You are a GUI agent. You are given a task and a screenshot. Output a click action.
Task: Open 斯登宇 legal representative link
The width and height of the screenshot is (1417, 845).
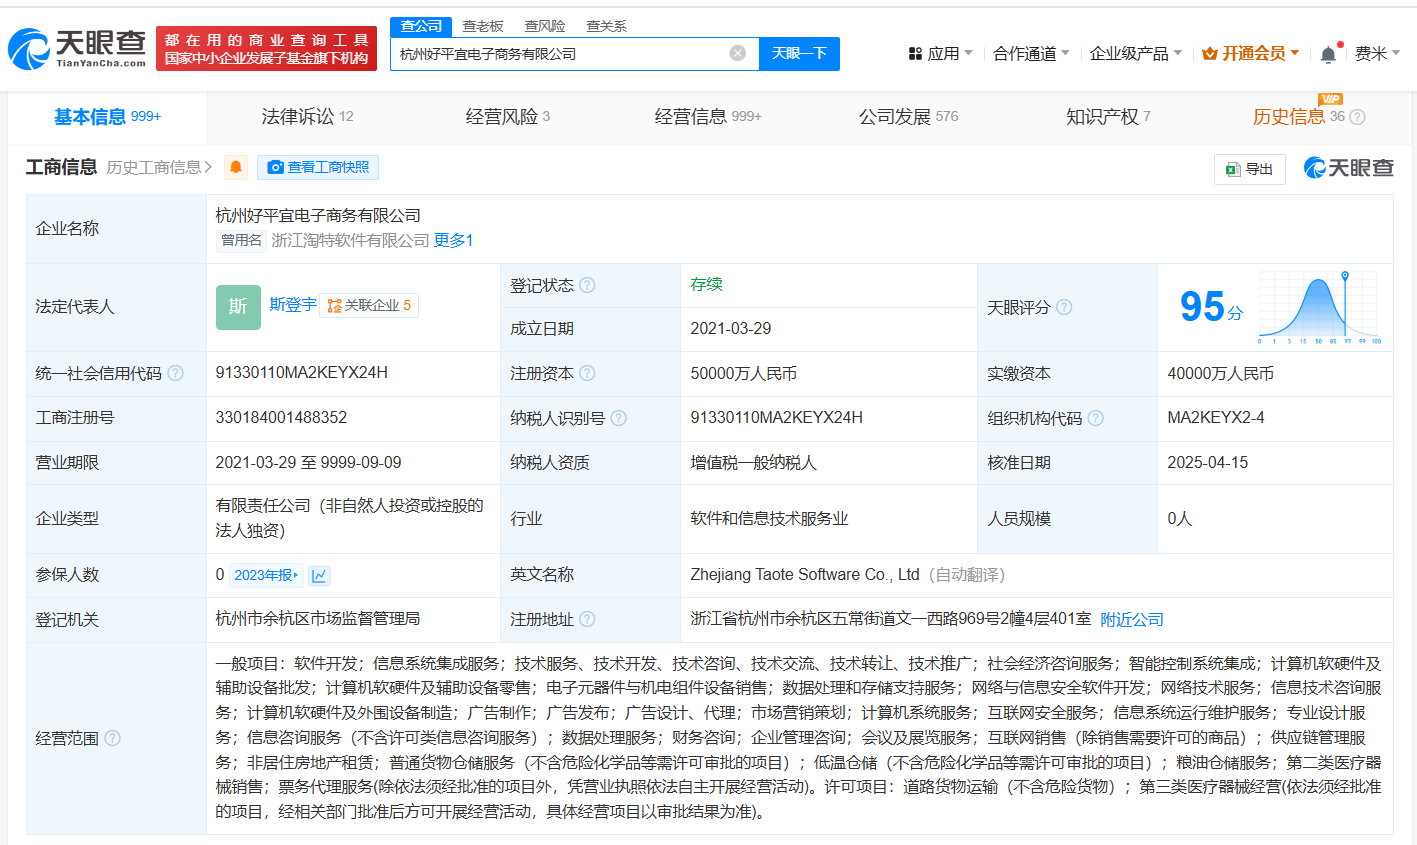[292, 304]
